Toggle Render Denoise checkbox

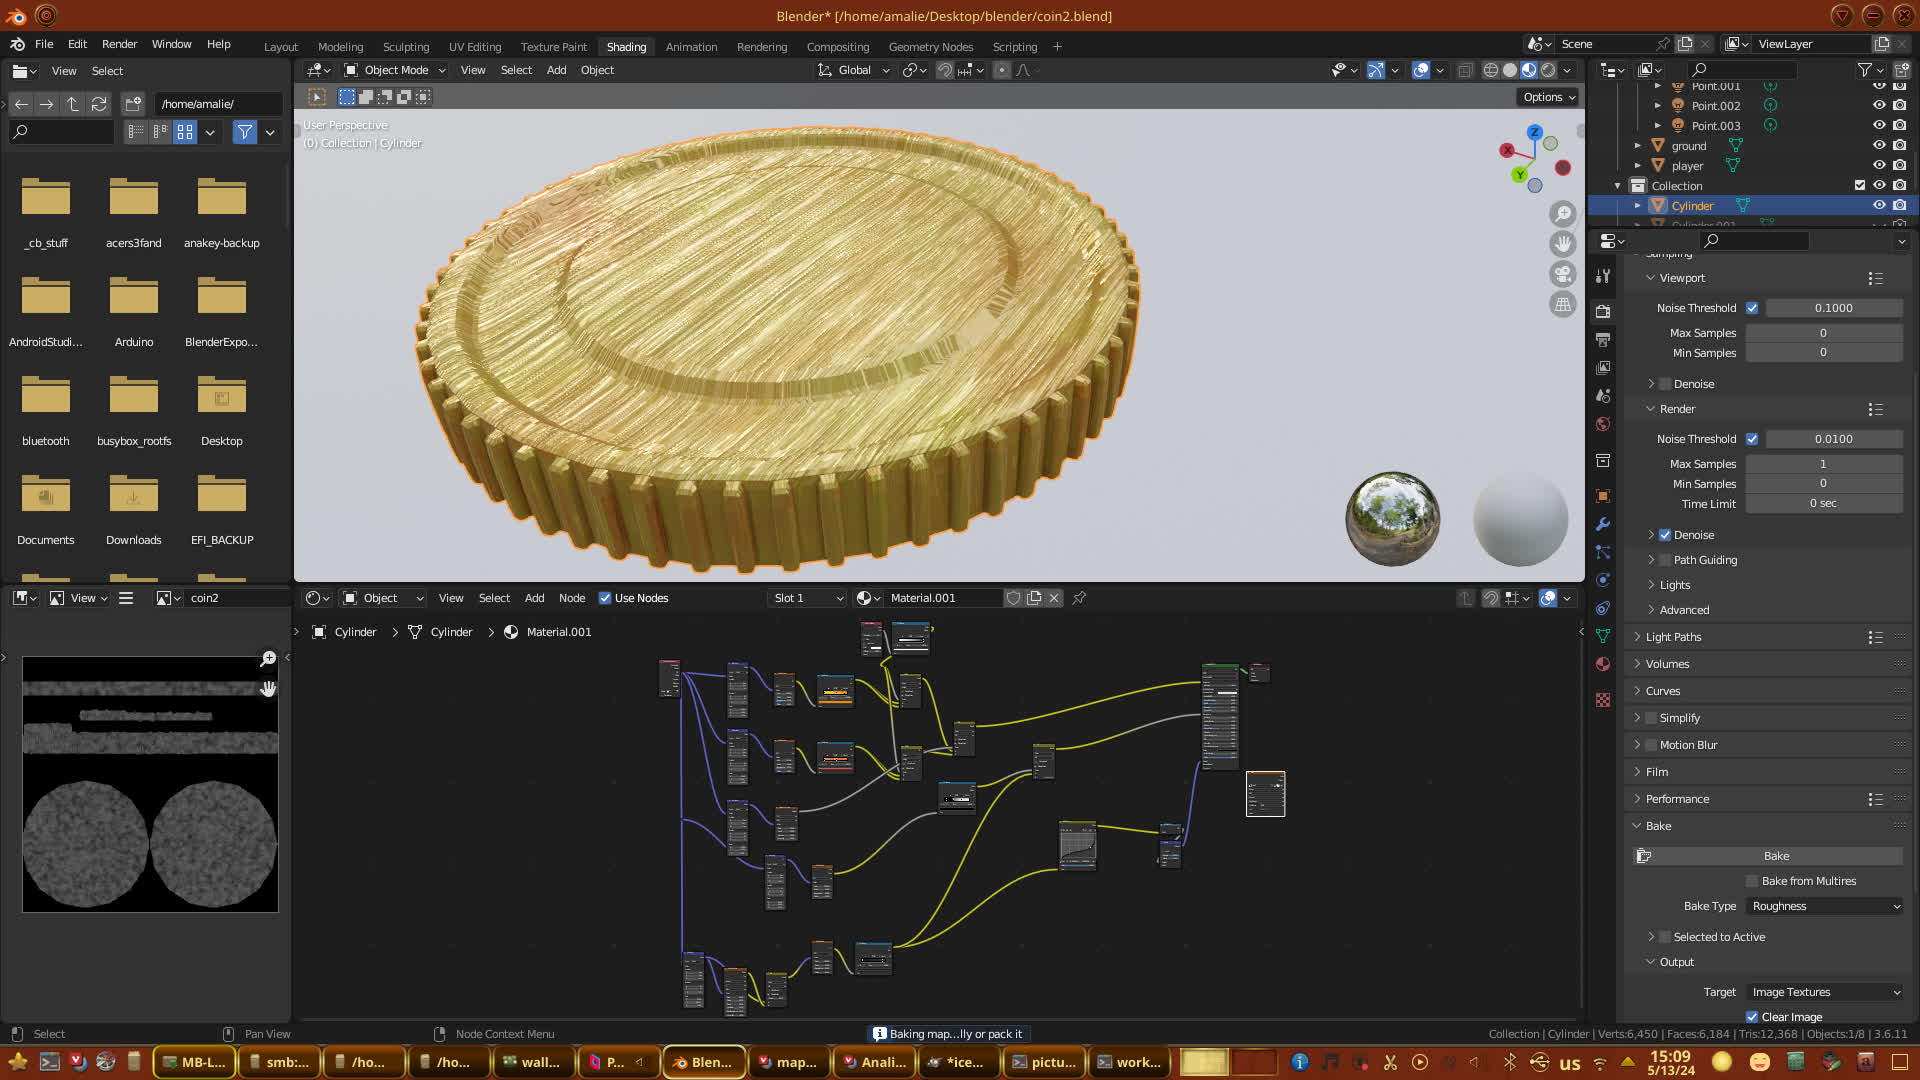pos(1665,535)
